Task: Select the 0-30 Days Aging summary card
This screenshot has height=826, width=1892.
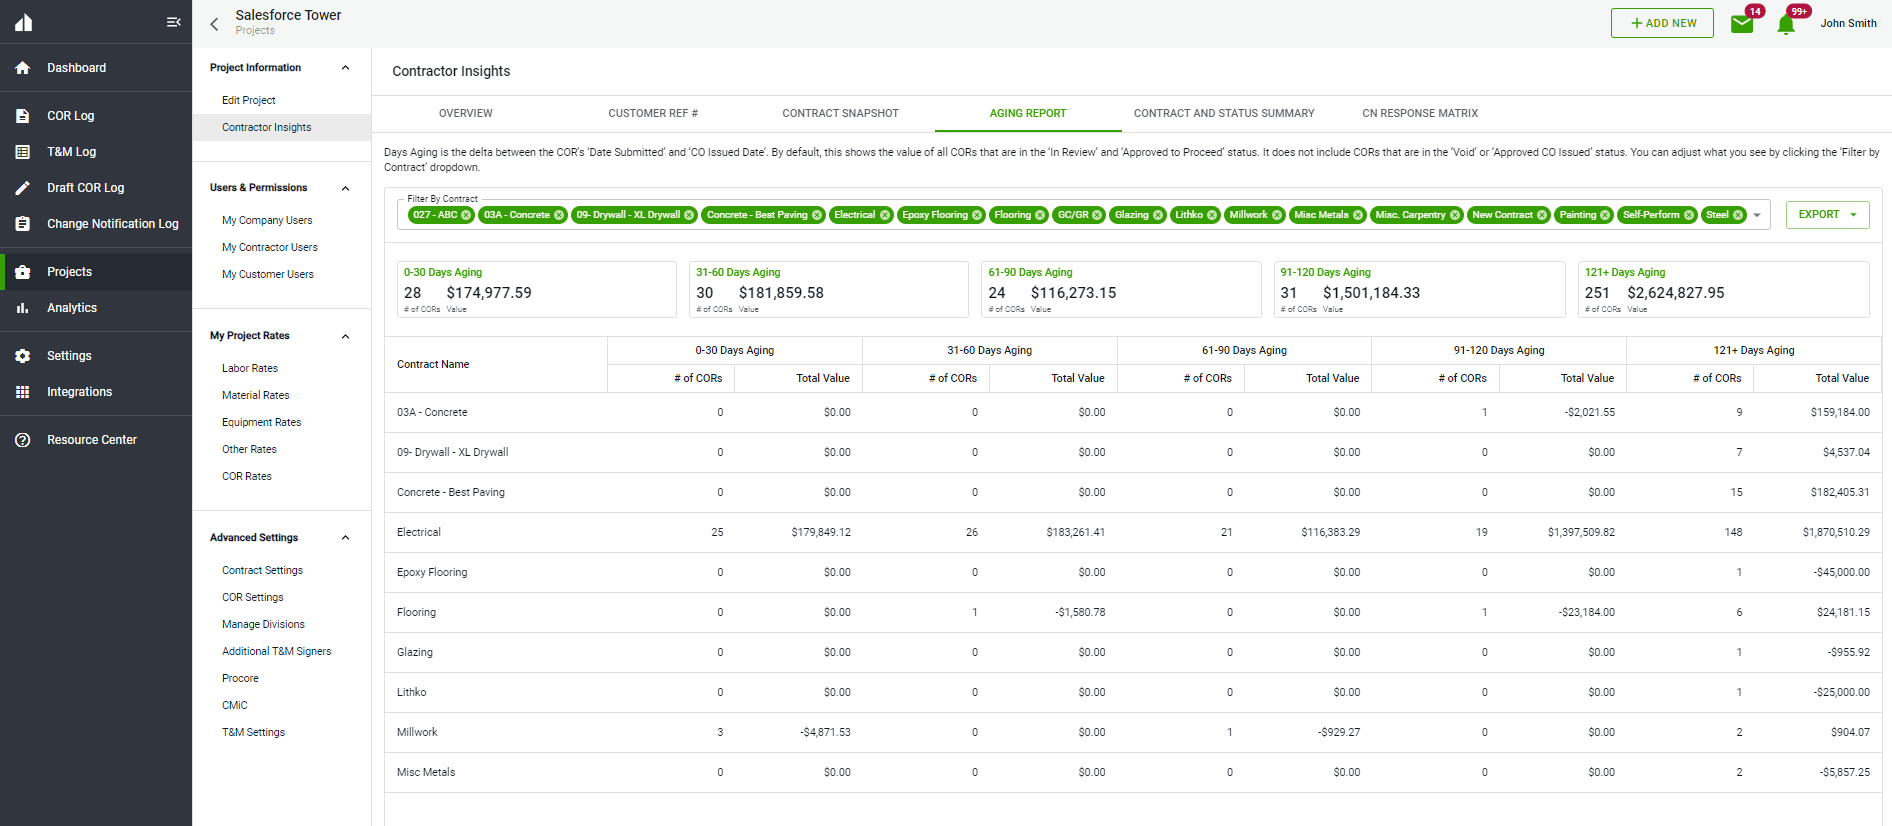Action: click(x=537, y=290)
